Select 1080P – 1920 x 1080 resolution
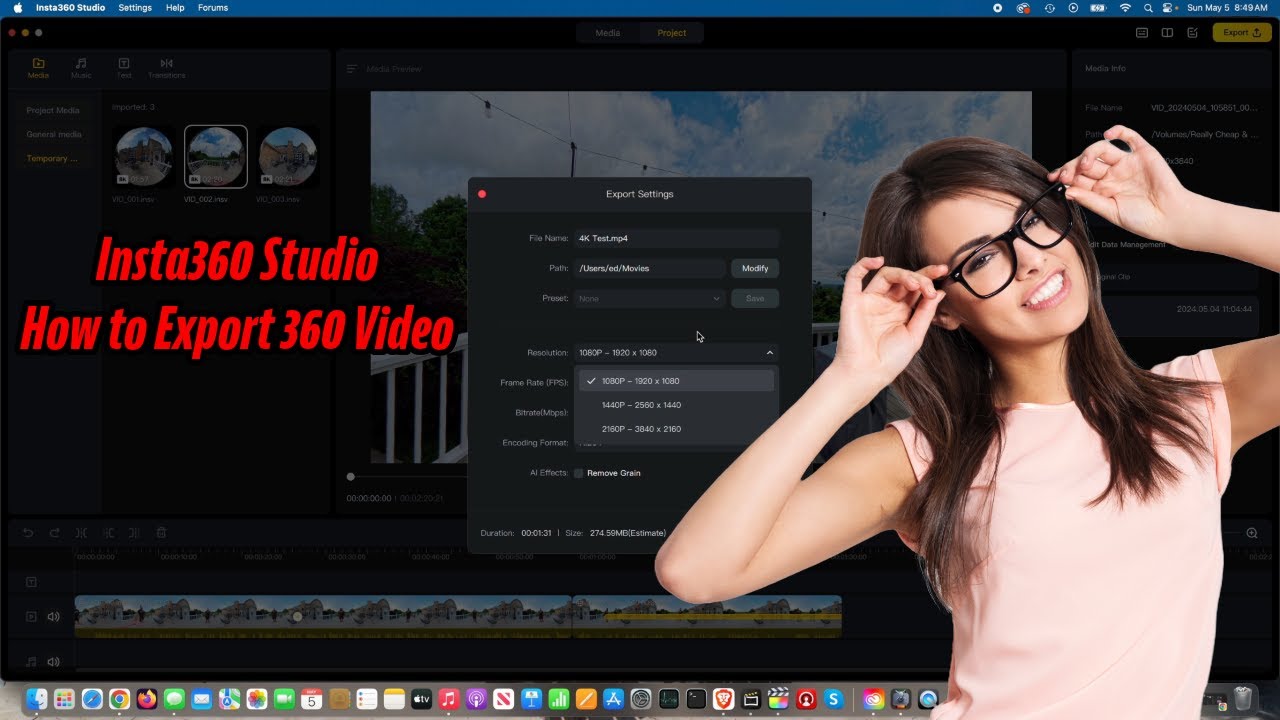The width and height of the screenshot is (1280, 720). point(676,381)
